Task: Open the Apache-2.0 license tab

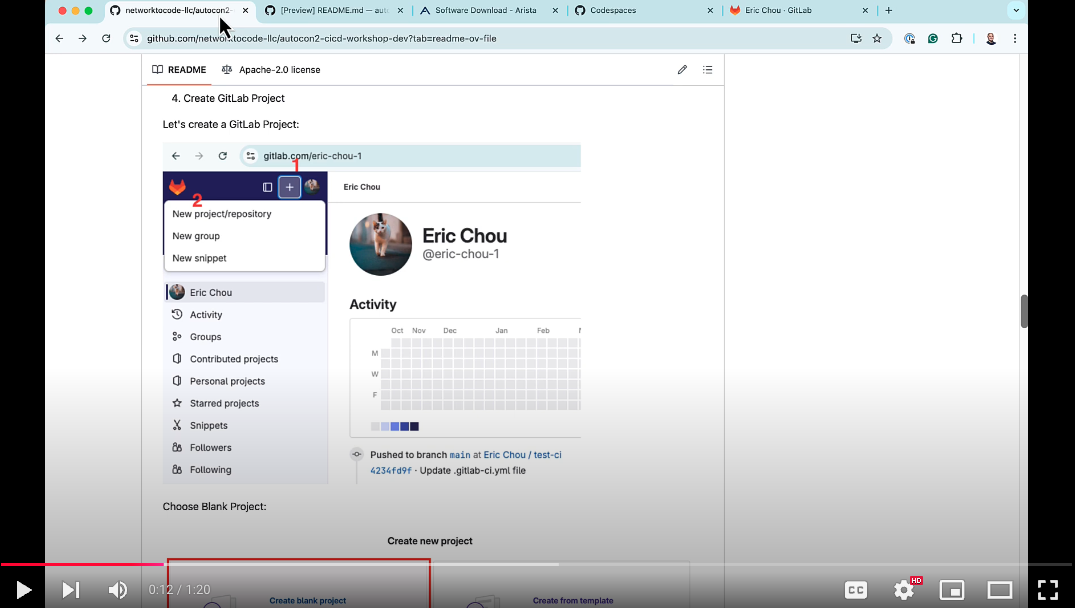Action: (x=271, y=70)
